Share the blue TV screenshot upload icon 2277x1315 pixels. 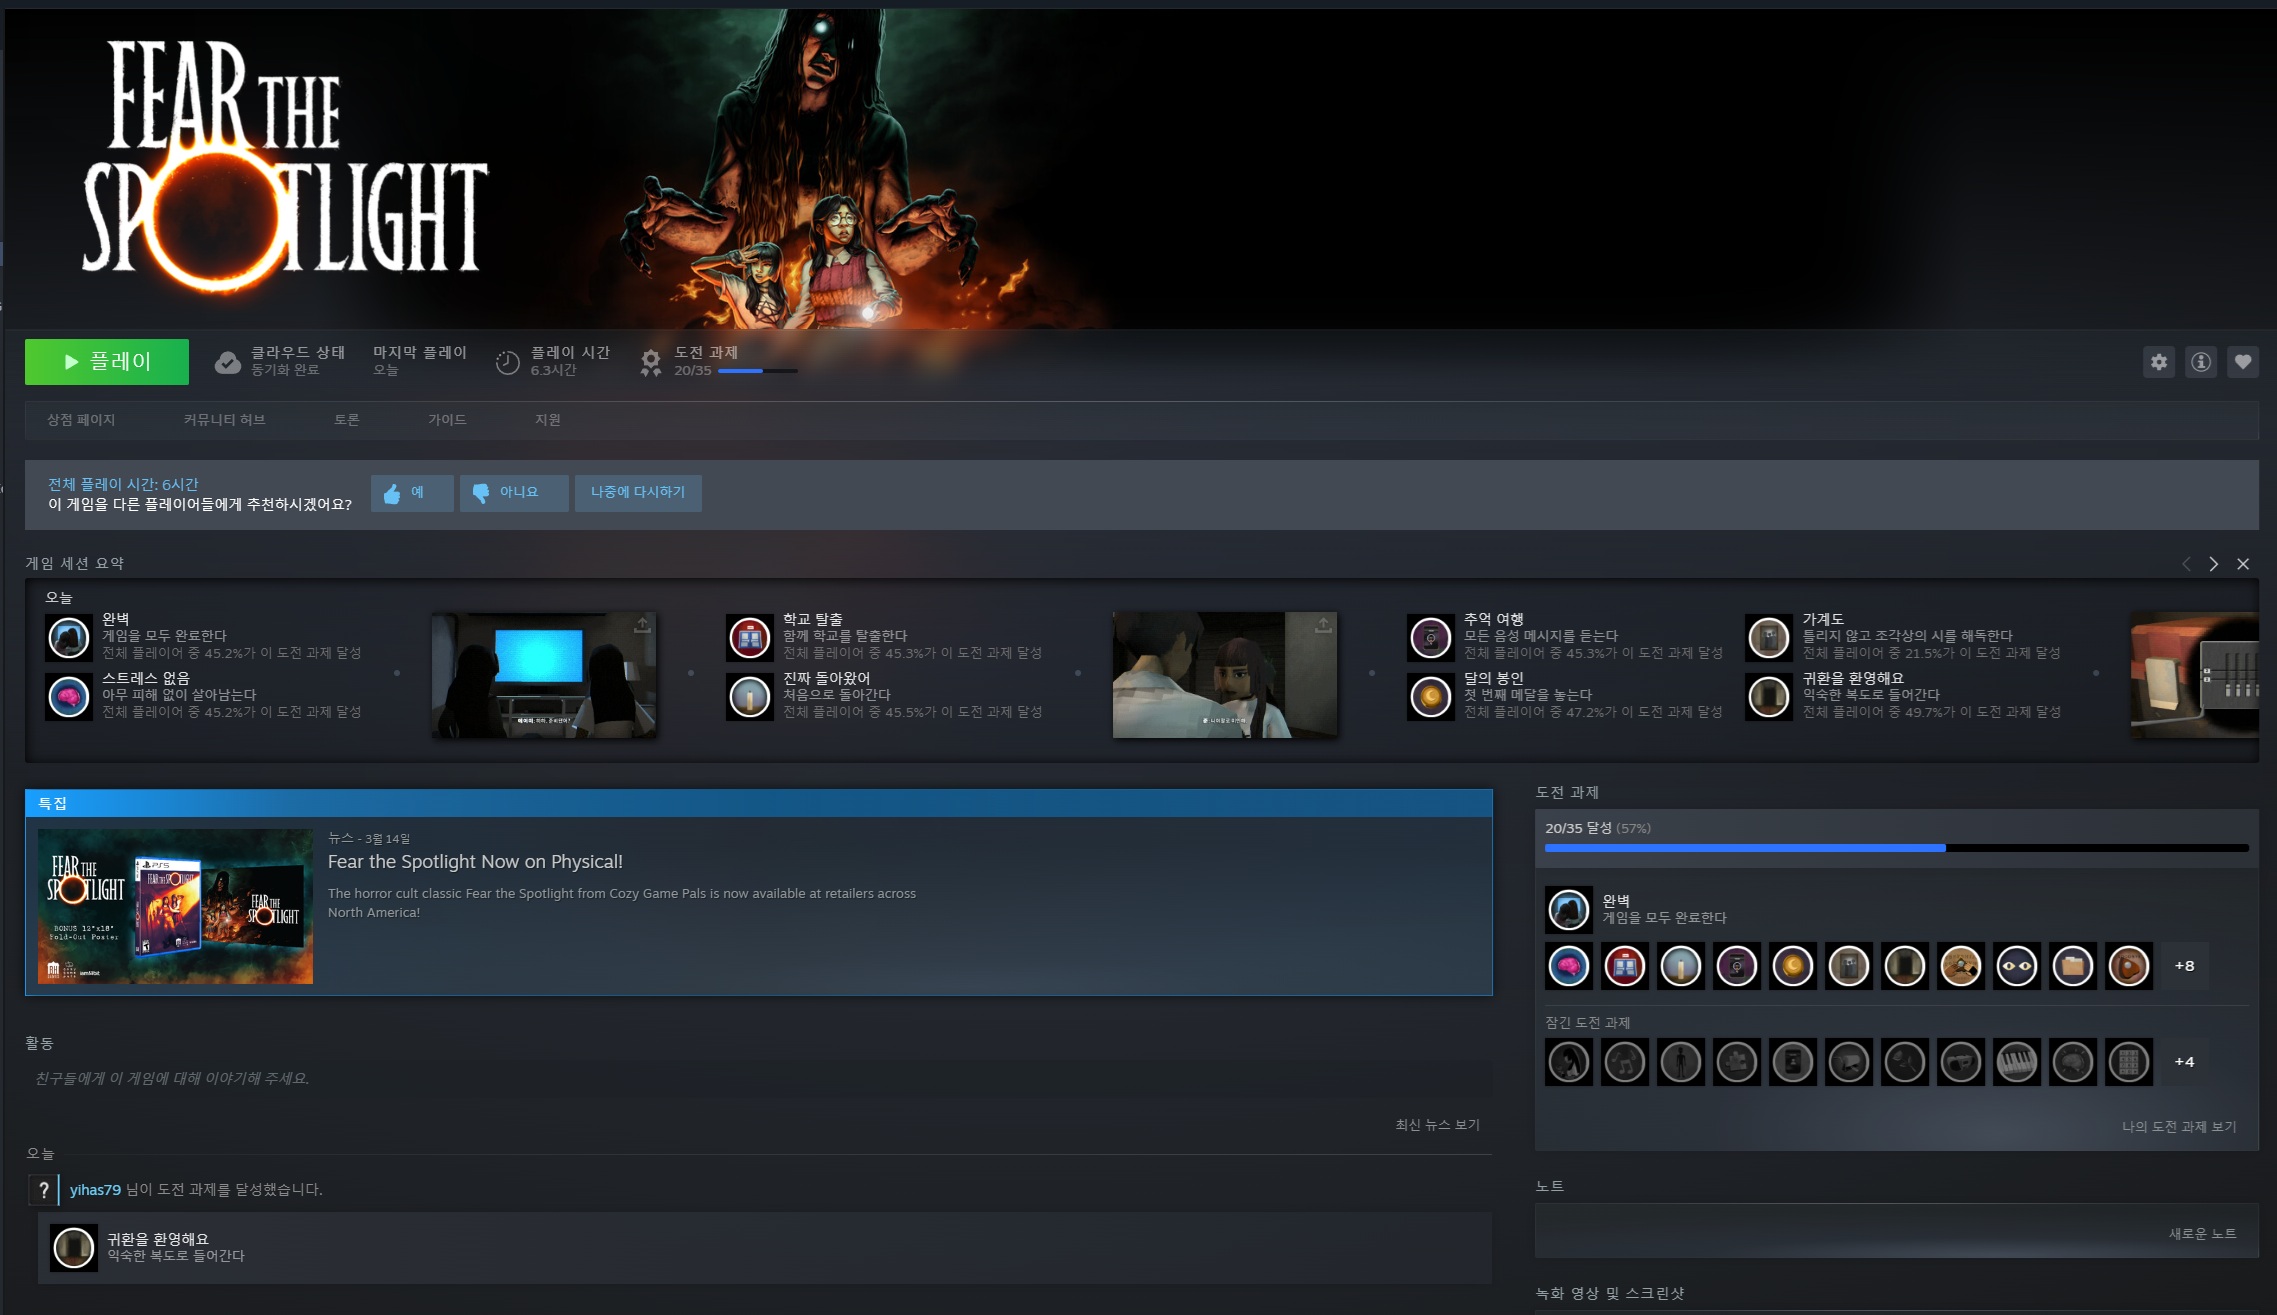pos(642,625)
